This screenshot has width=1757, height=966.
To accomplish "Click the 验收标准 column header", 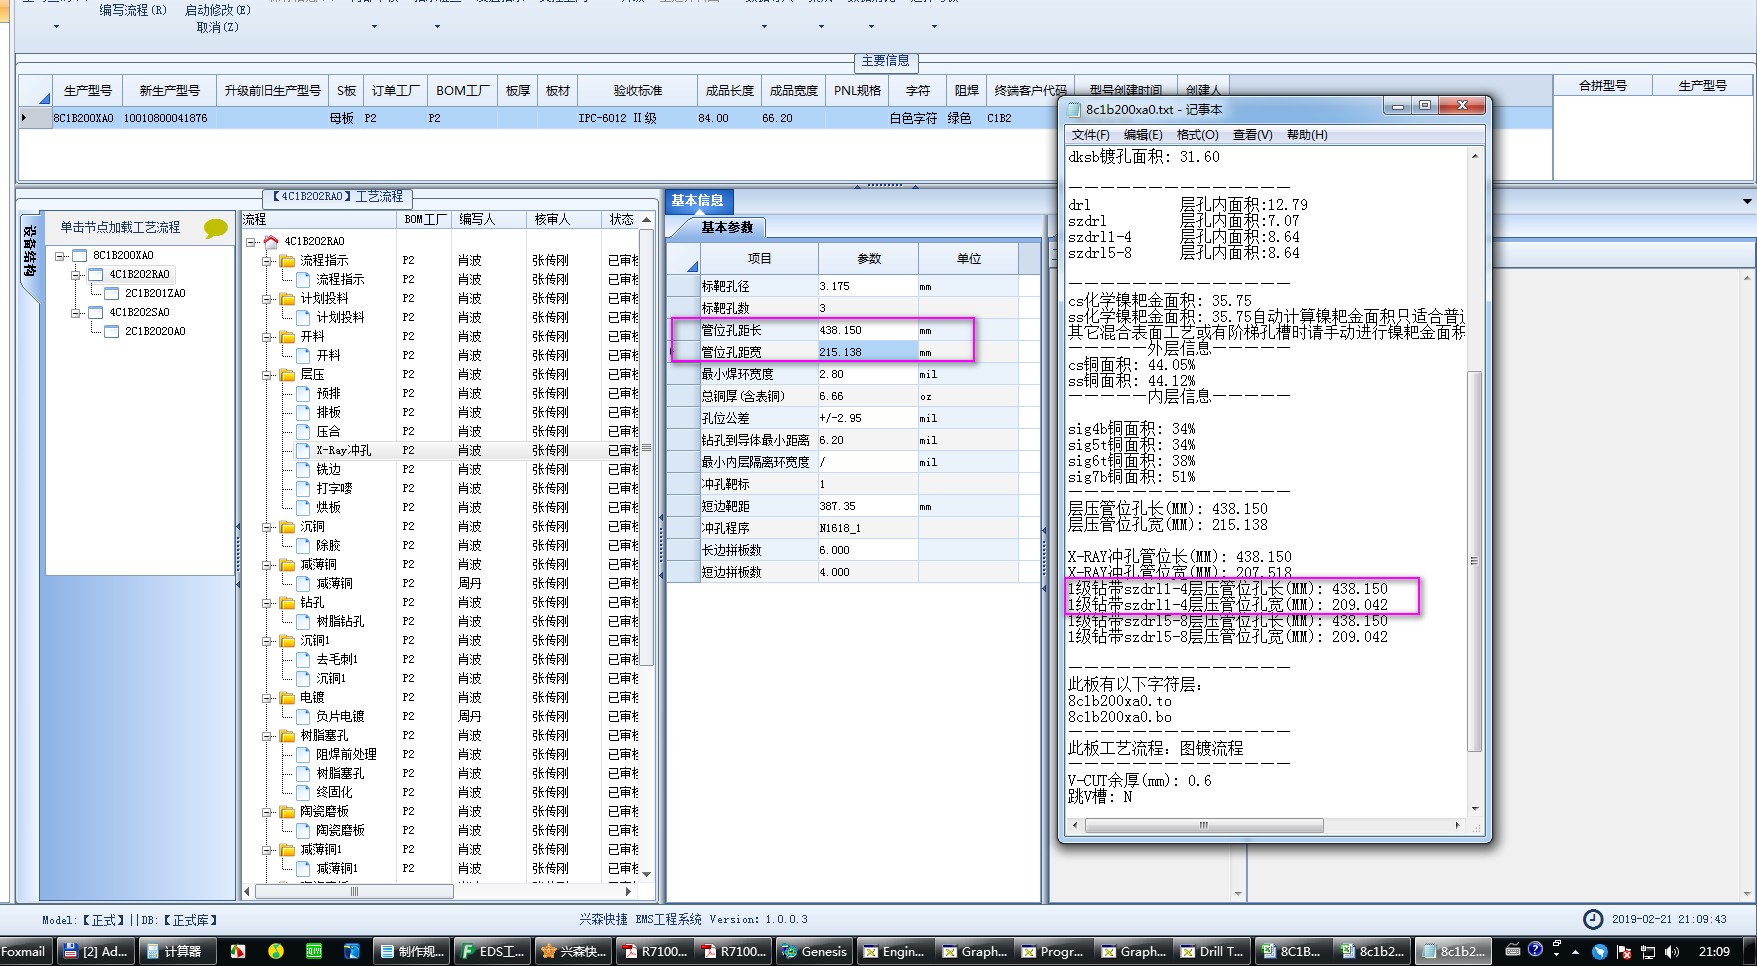I will [638, 90].
